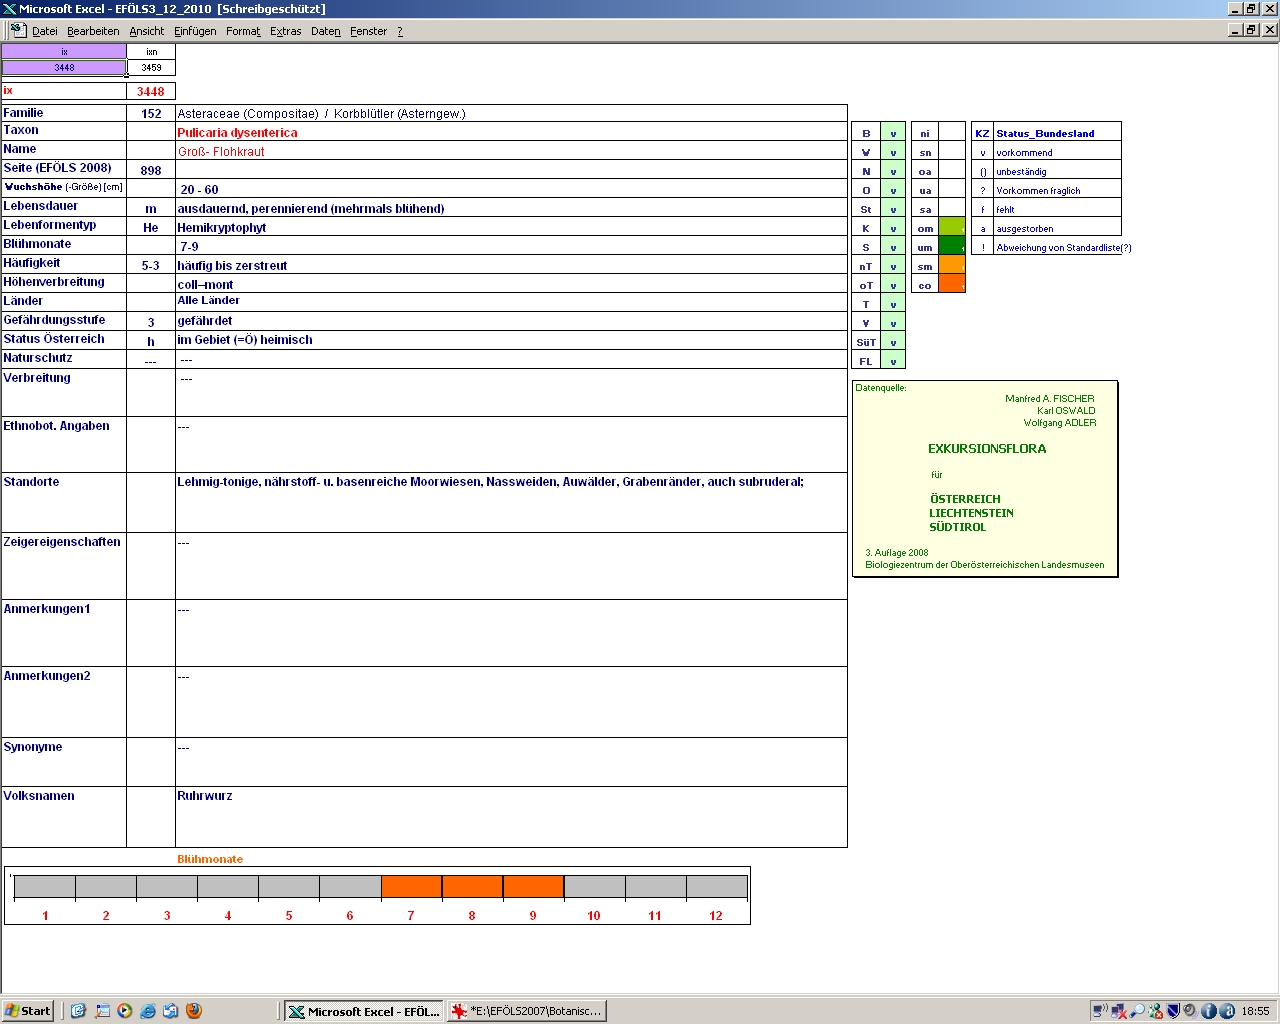Open Windows Media Player from quick launch
Screen dimensions: 1280x1024
pos(124,1011)
